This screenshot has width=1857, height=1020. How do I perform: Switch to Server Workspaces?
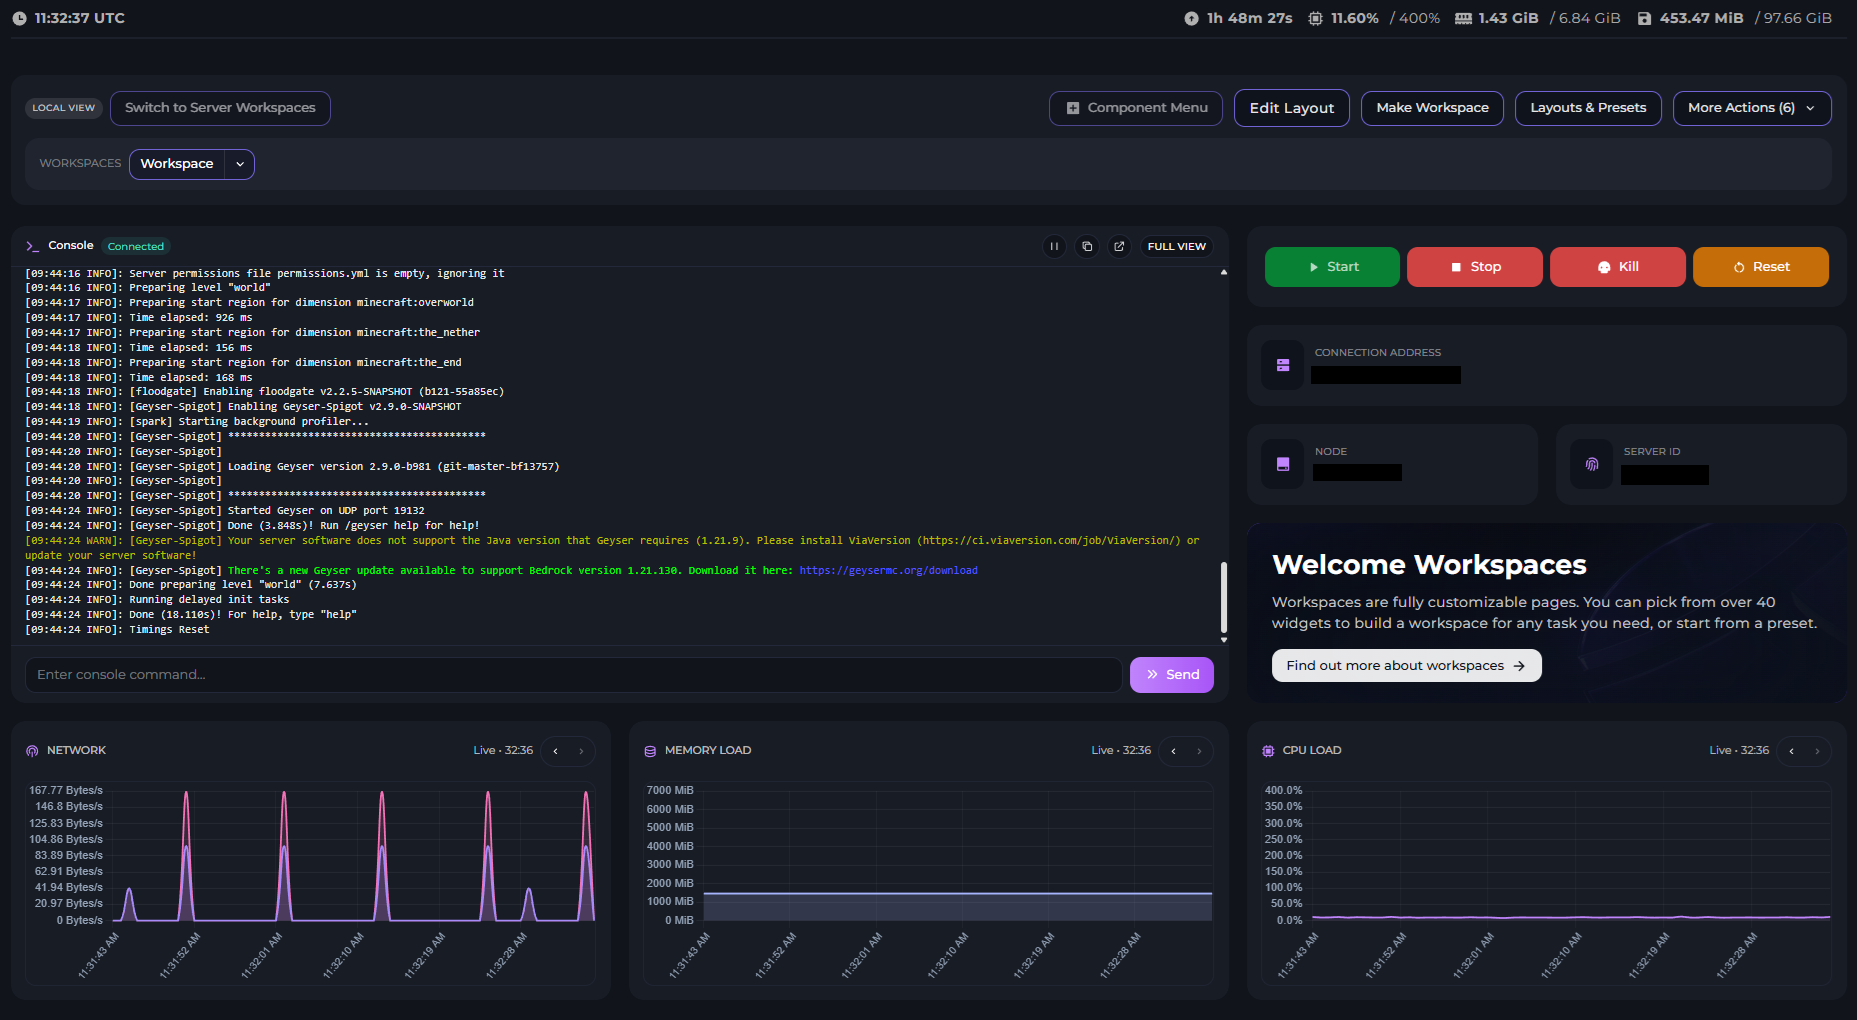point(220,108)
